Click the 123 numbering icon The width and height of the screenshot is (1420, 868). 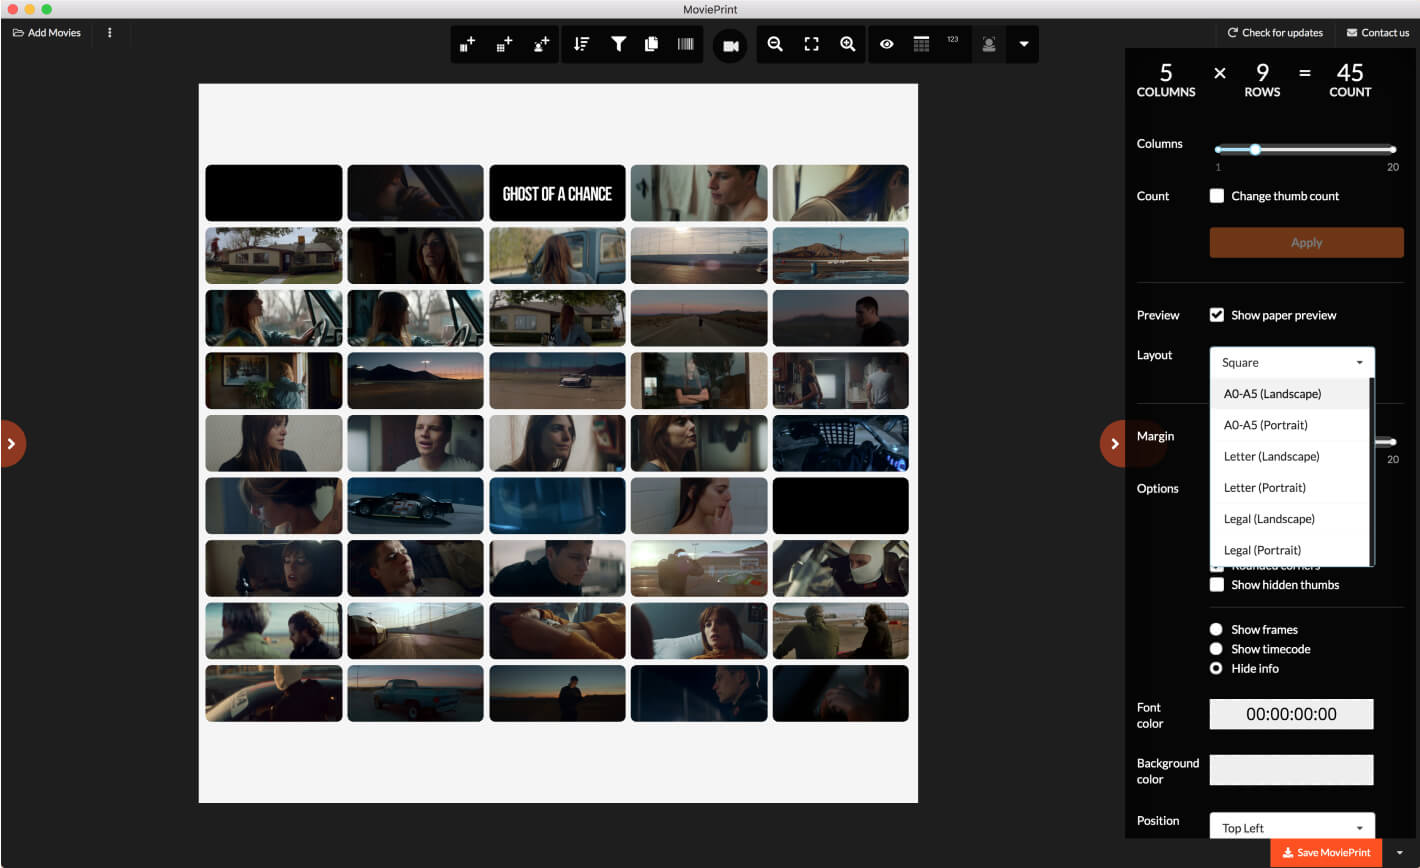(x=952, y=41)
